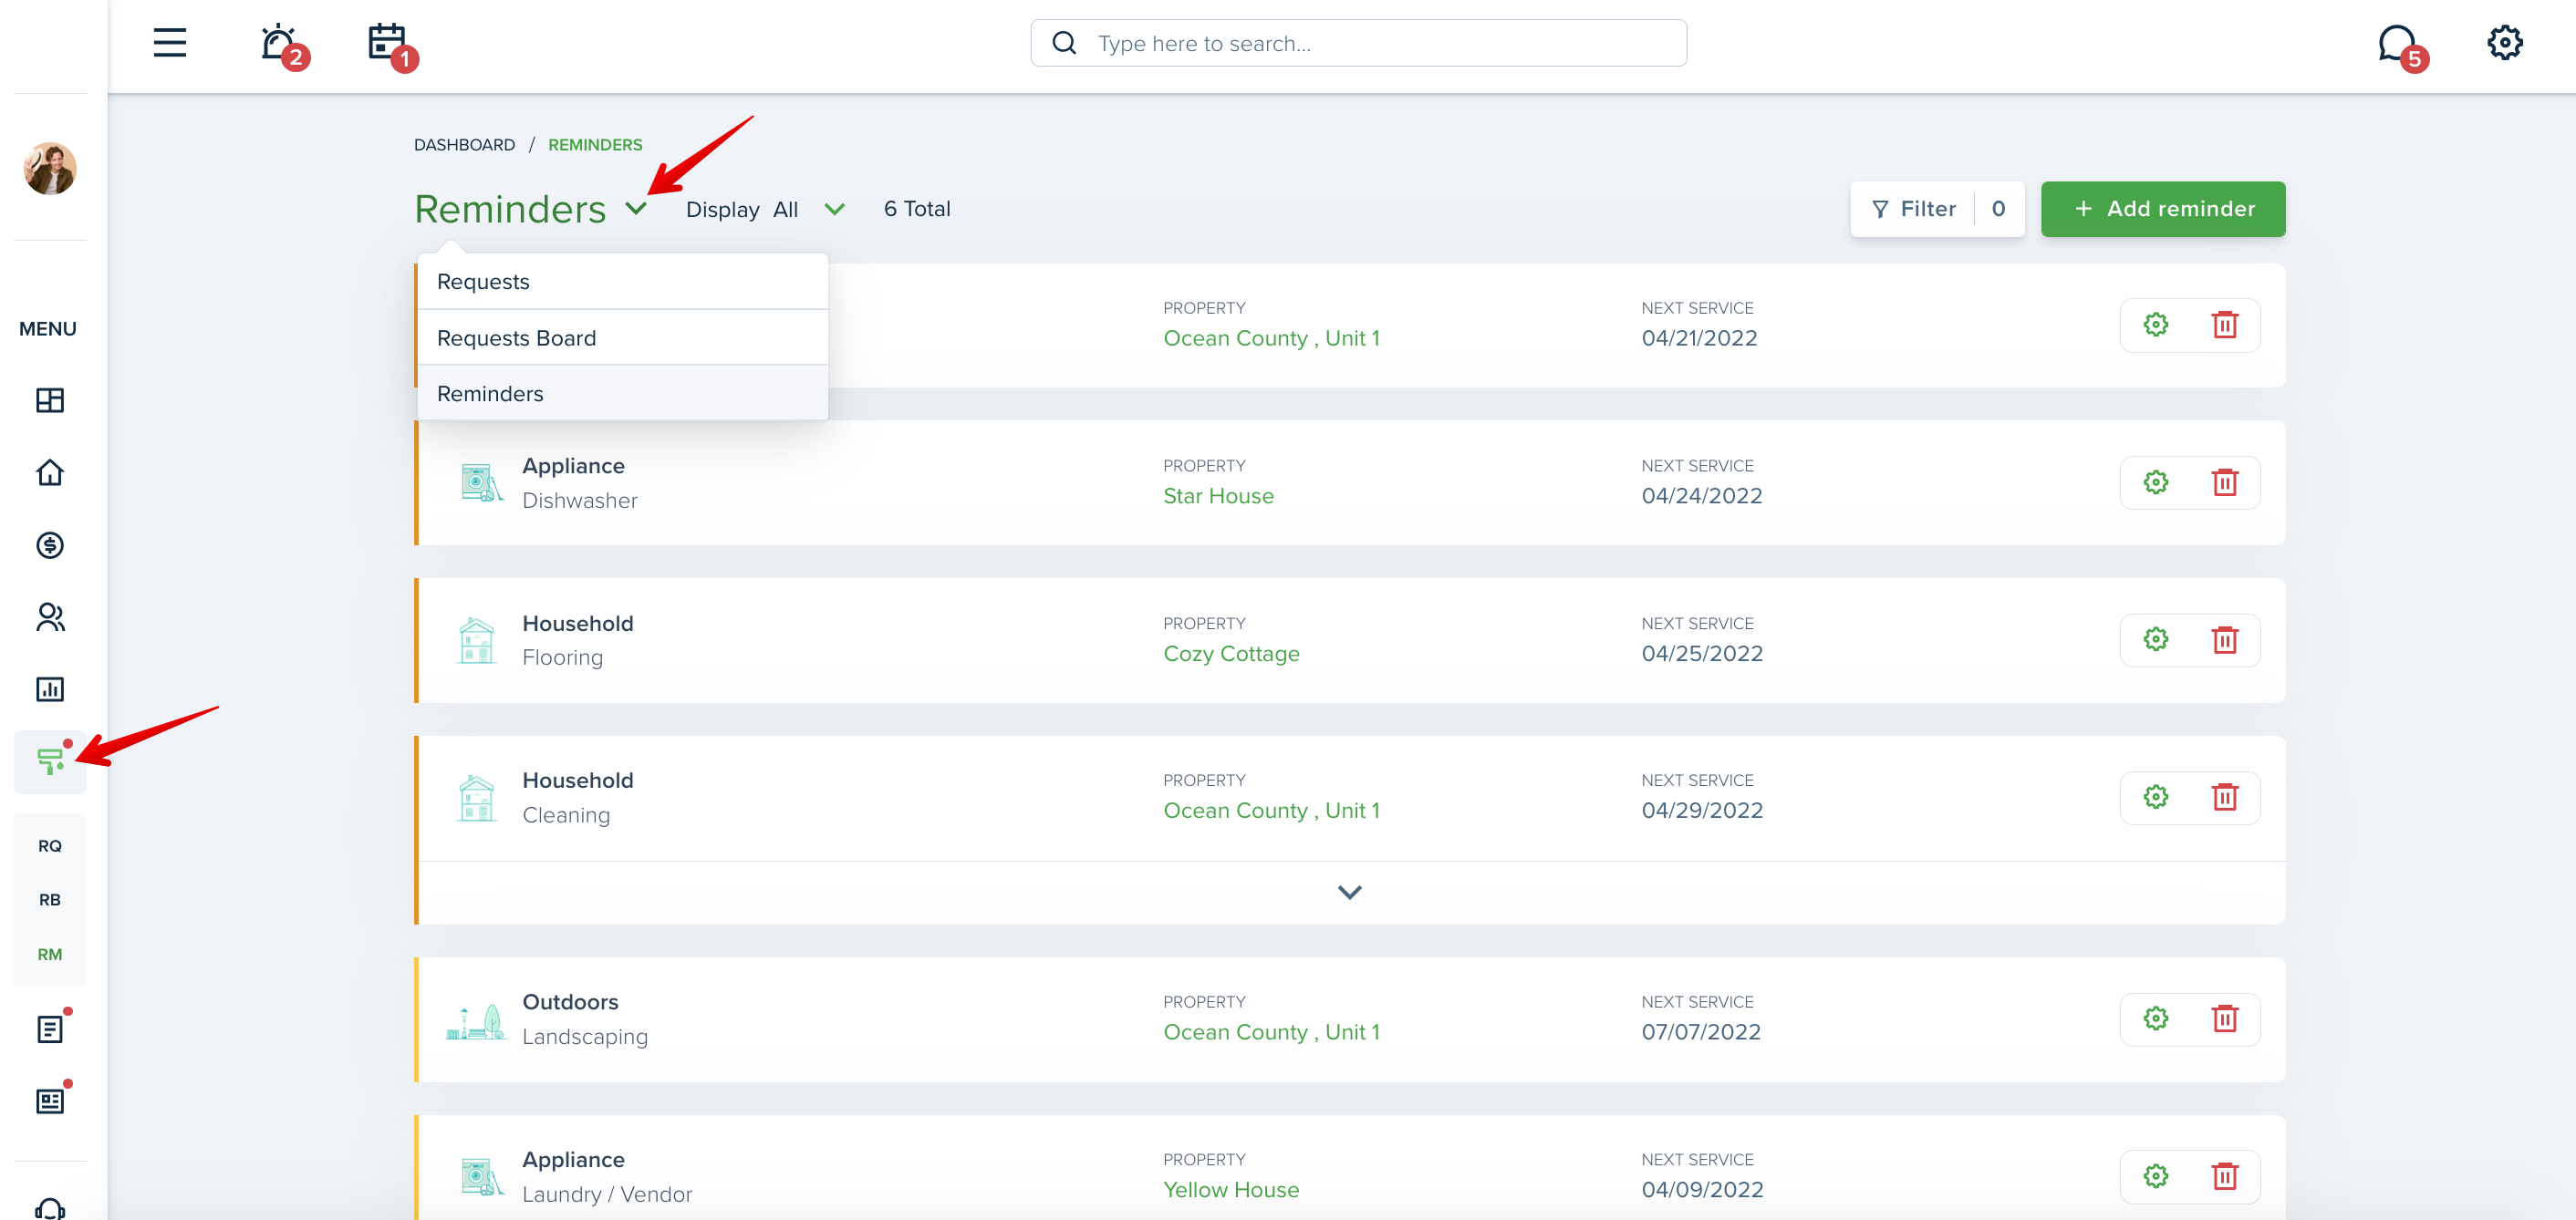The image size is (2576, 1220).
Task: Delete the Laundry / Vendor reminder
Action: pyautogui.click(x=2224, y=1176)
